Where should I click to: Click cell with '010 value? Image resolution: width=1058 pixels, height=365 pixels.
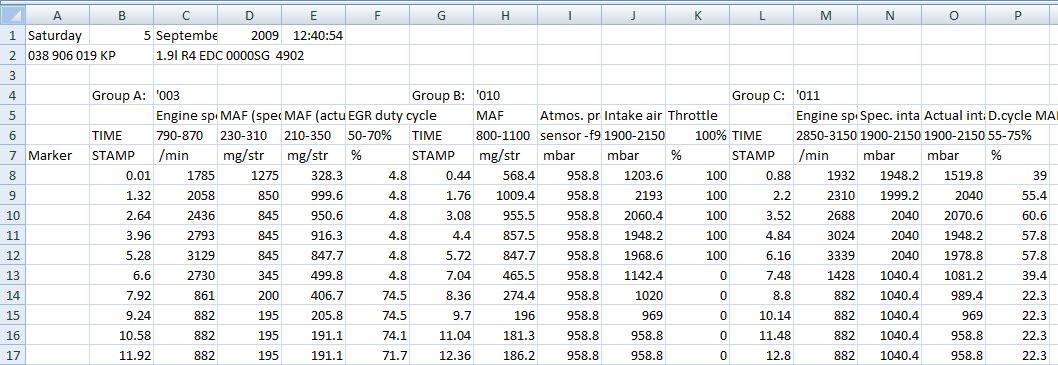click(505, 96)
